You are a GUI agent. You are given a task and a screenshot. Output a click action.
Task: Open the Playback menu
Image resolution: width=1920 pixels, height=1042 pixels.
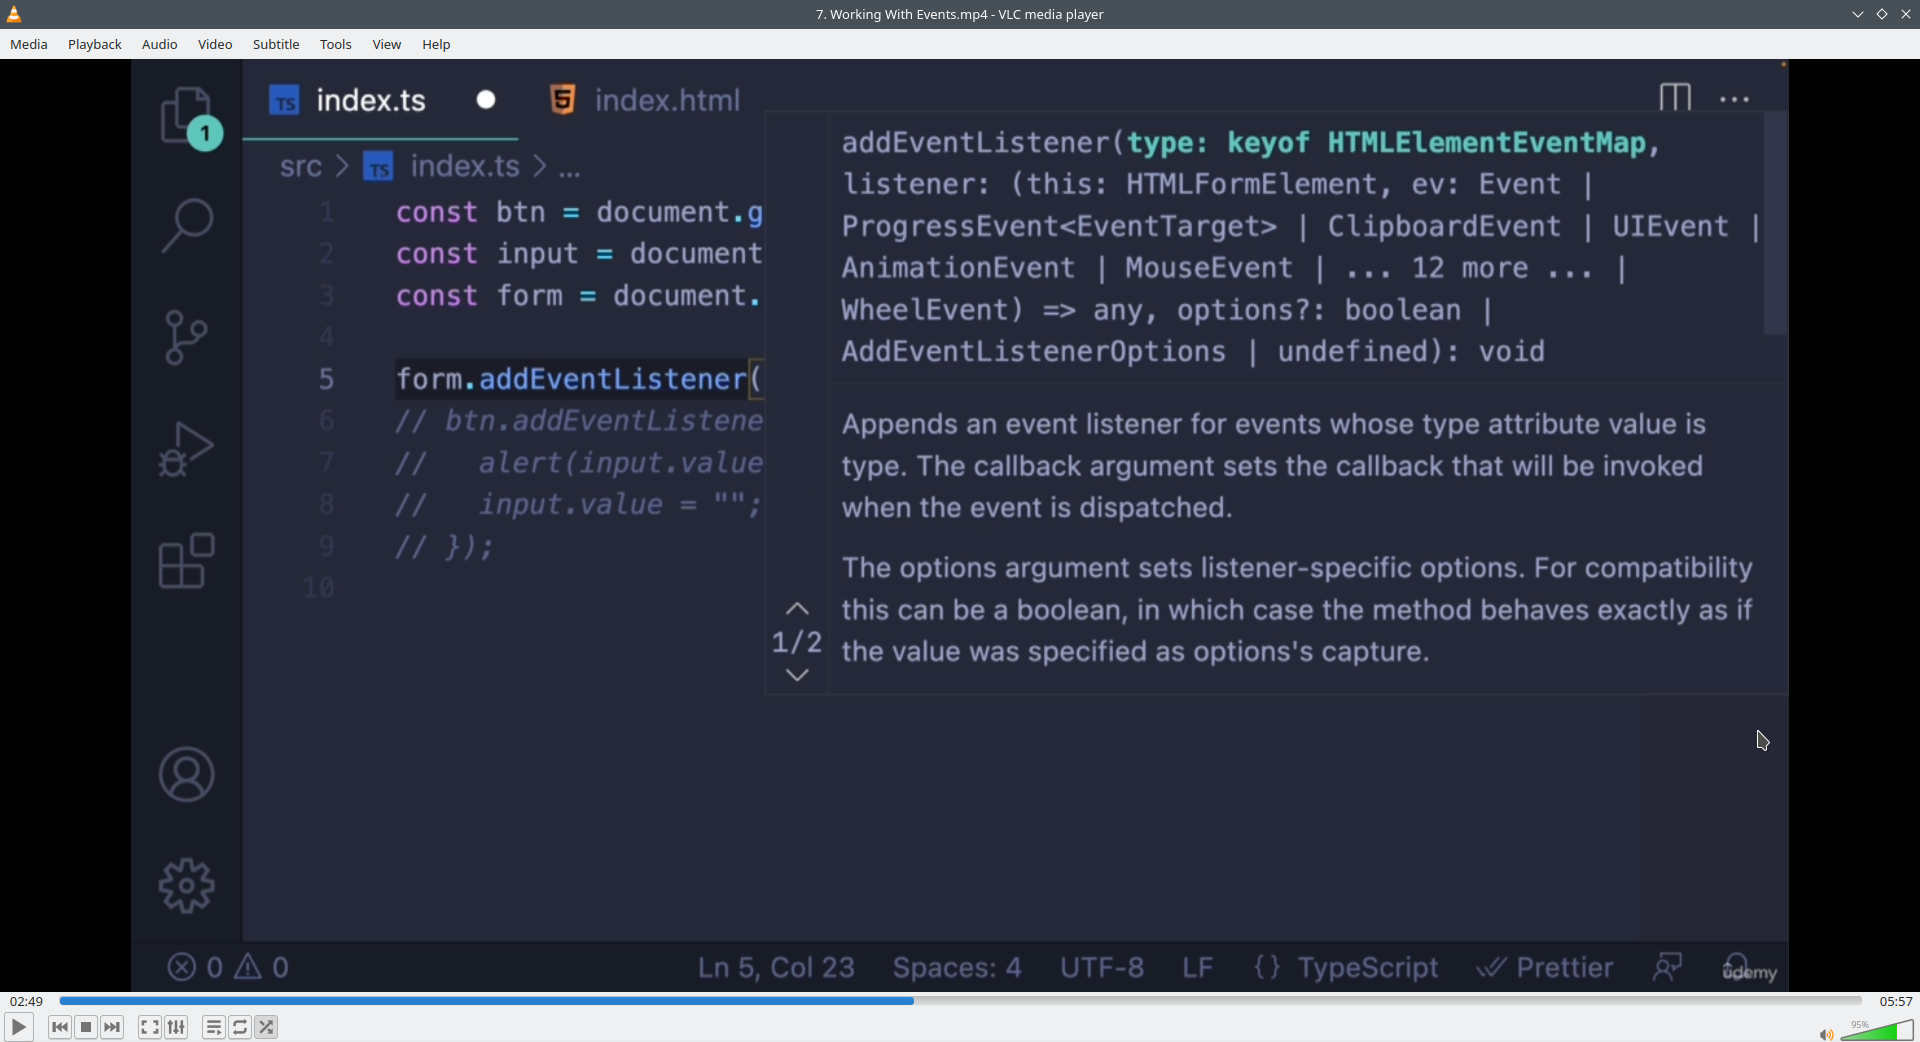pyautogui.click(x=95, y=44)
